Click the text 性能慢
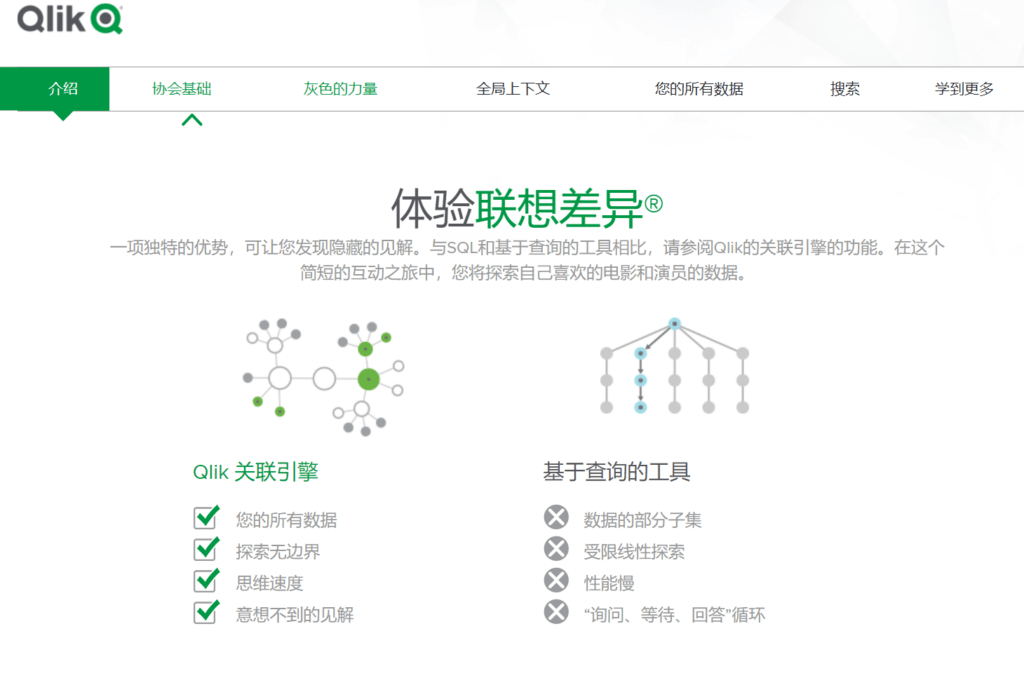The image size is (1024, 699). 609,583
